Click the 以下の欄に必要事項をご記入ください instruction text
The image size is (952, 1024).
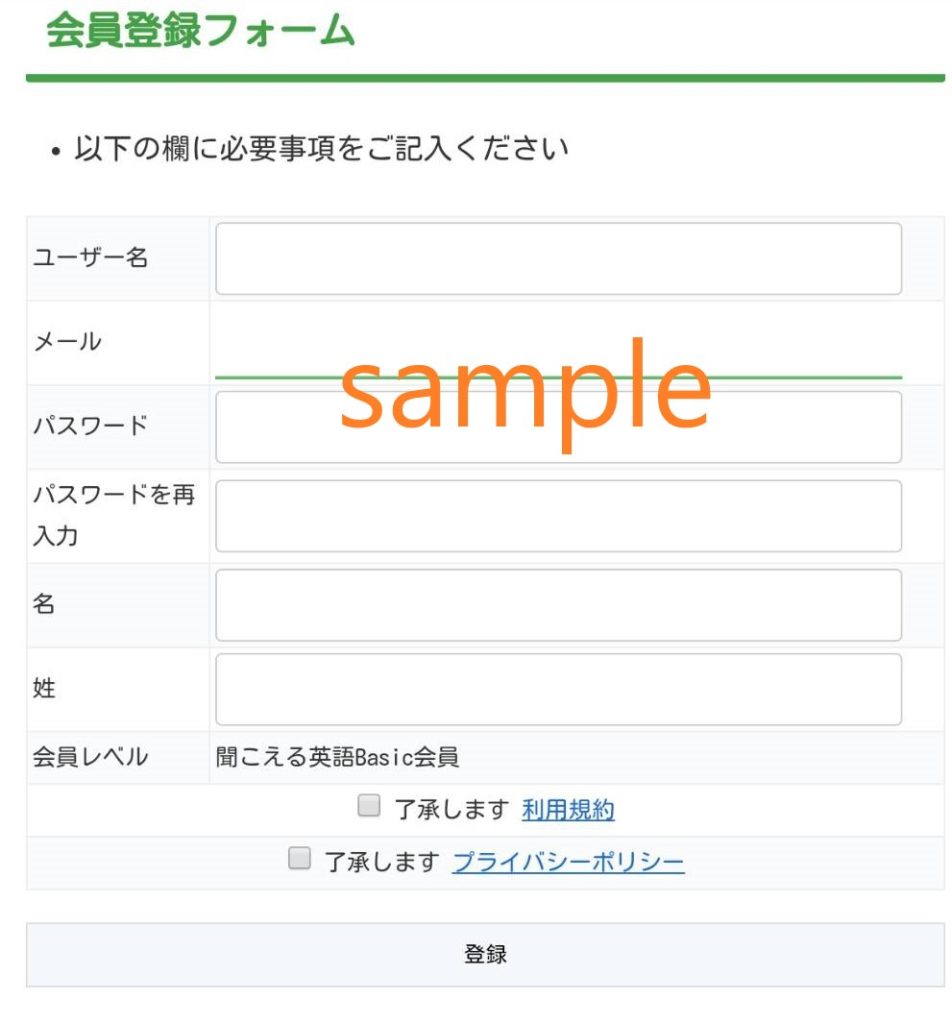tap(321, 150)
